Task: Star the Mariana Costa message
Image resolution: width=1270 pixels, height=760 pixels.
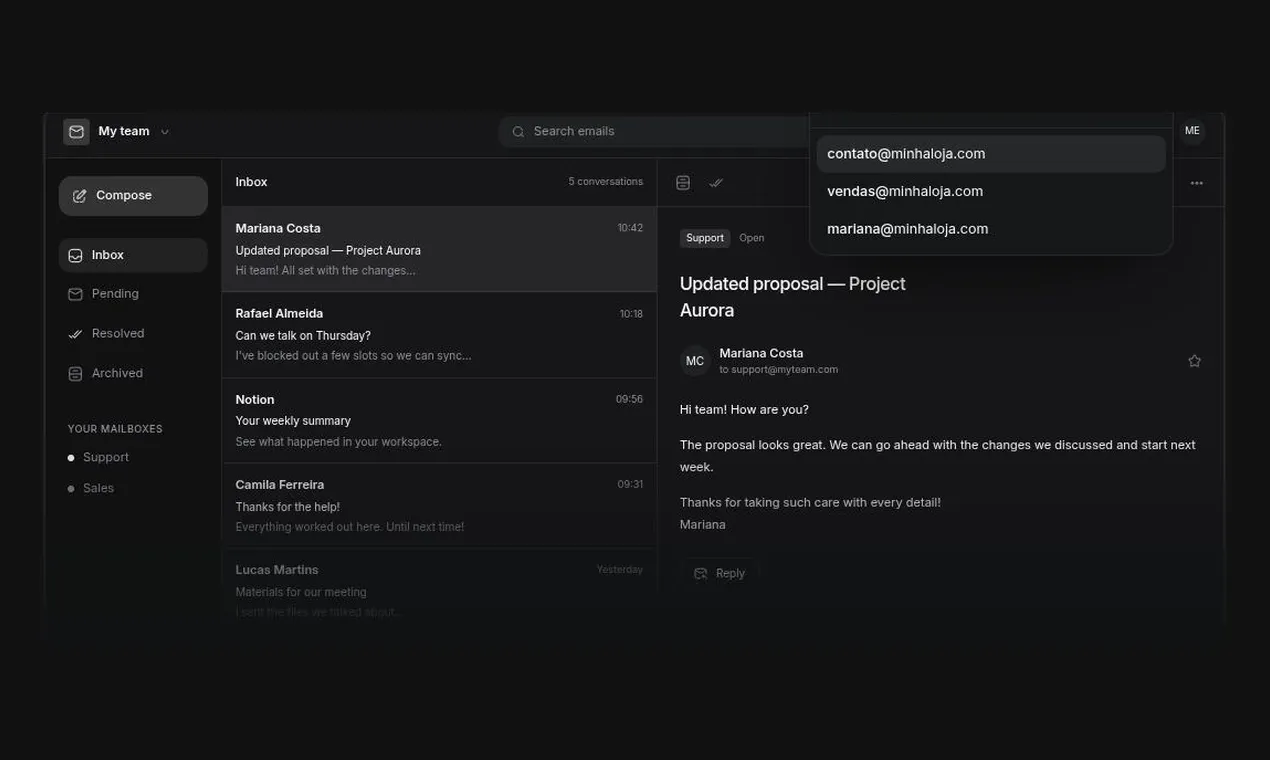Action: click(x=1194, y=361)
